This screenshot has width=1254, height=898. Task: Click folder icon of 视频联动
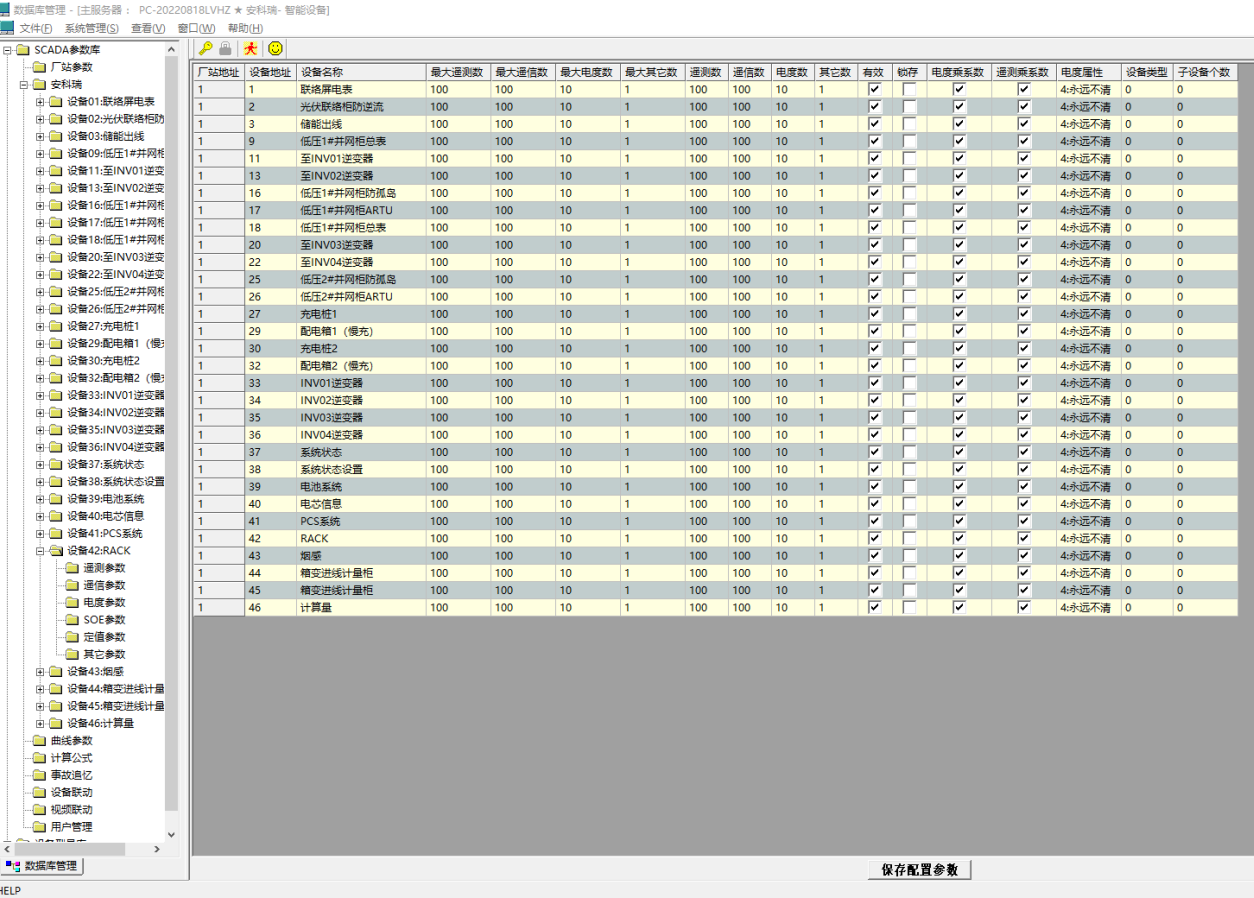coord(39,810)
